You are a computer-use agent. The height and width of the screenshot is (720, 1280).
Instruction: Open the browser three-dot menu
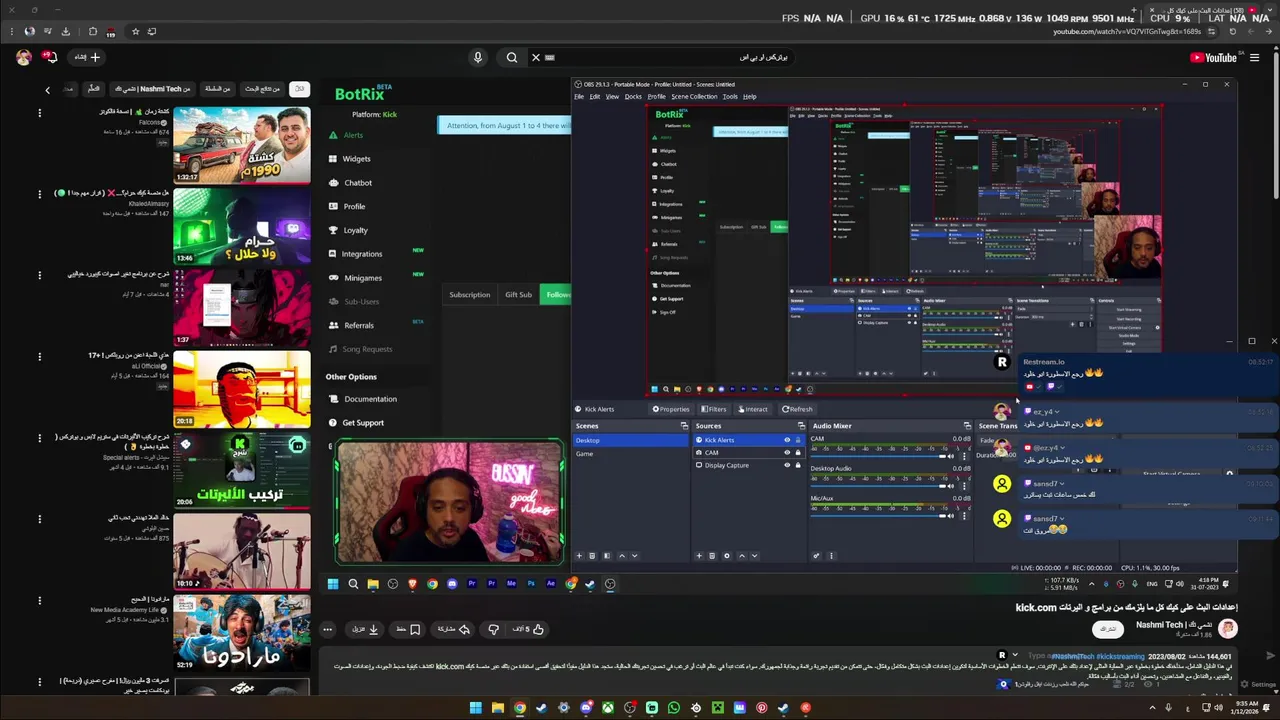(12, 31)
